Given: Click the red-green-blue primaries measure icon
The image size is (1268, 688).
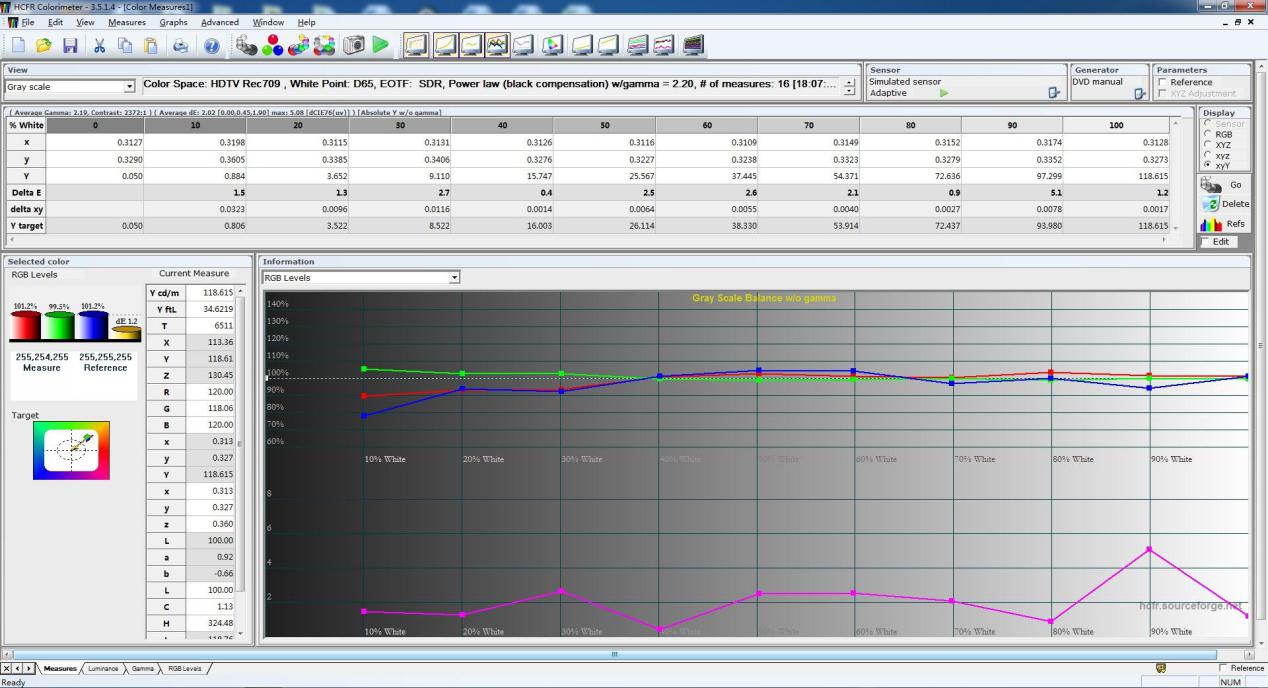Looking at the screenshot, I should tap(271, 45).
